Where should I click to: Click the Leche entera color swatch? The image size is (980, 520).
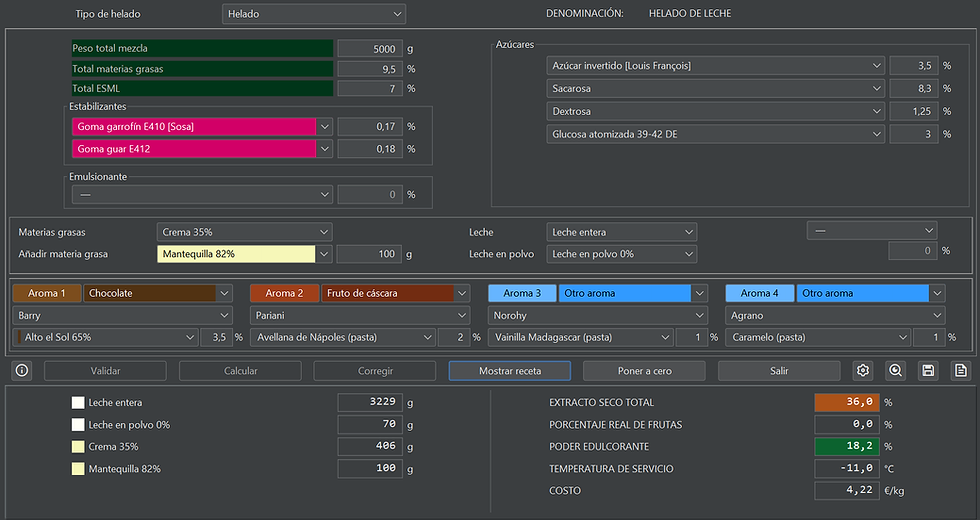click(78, 402)
